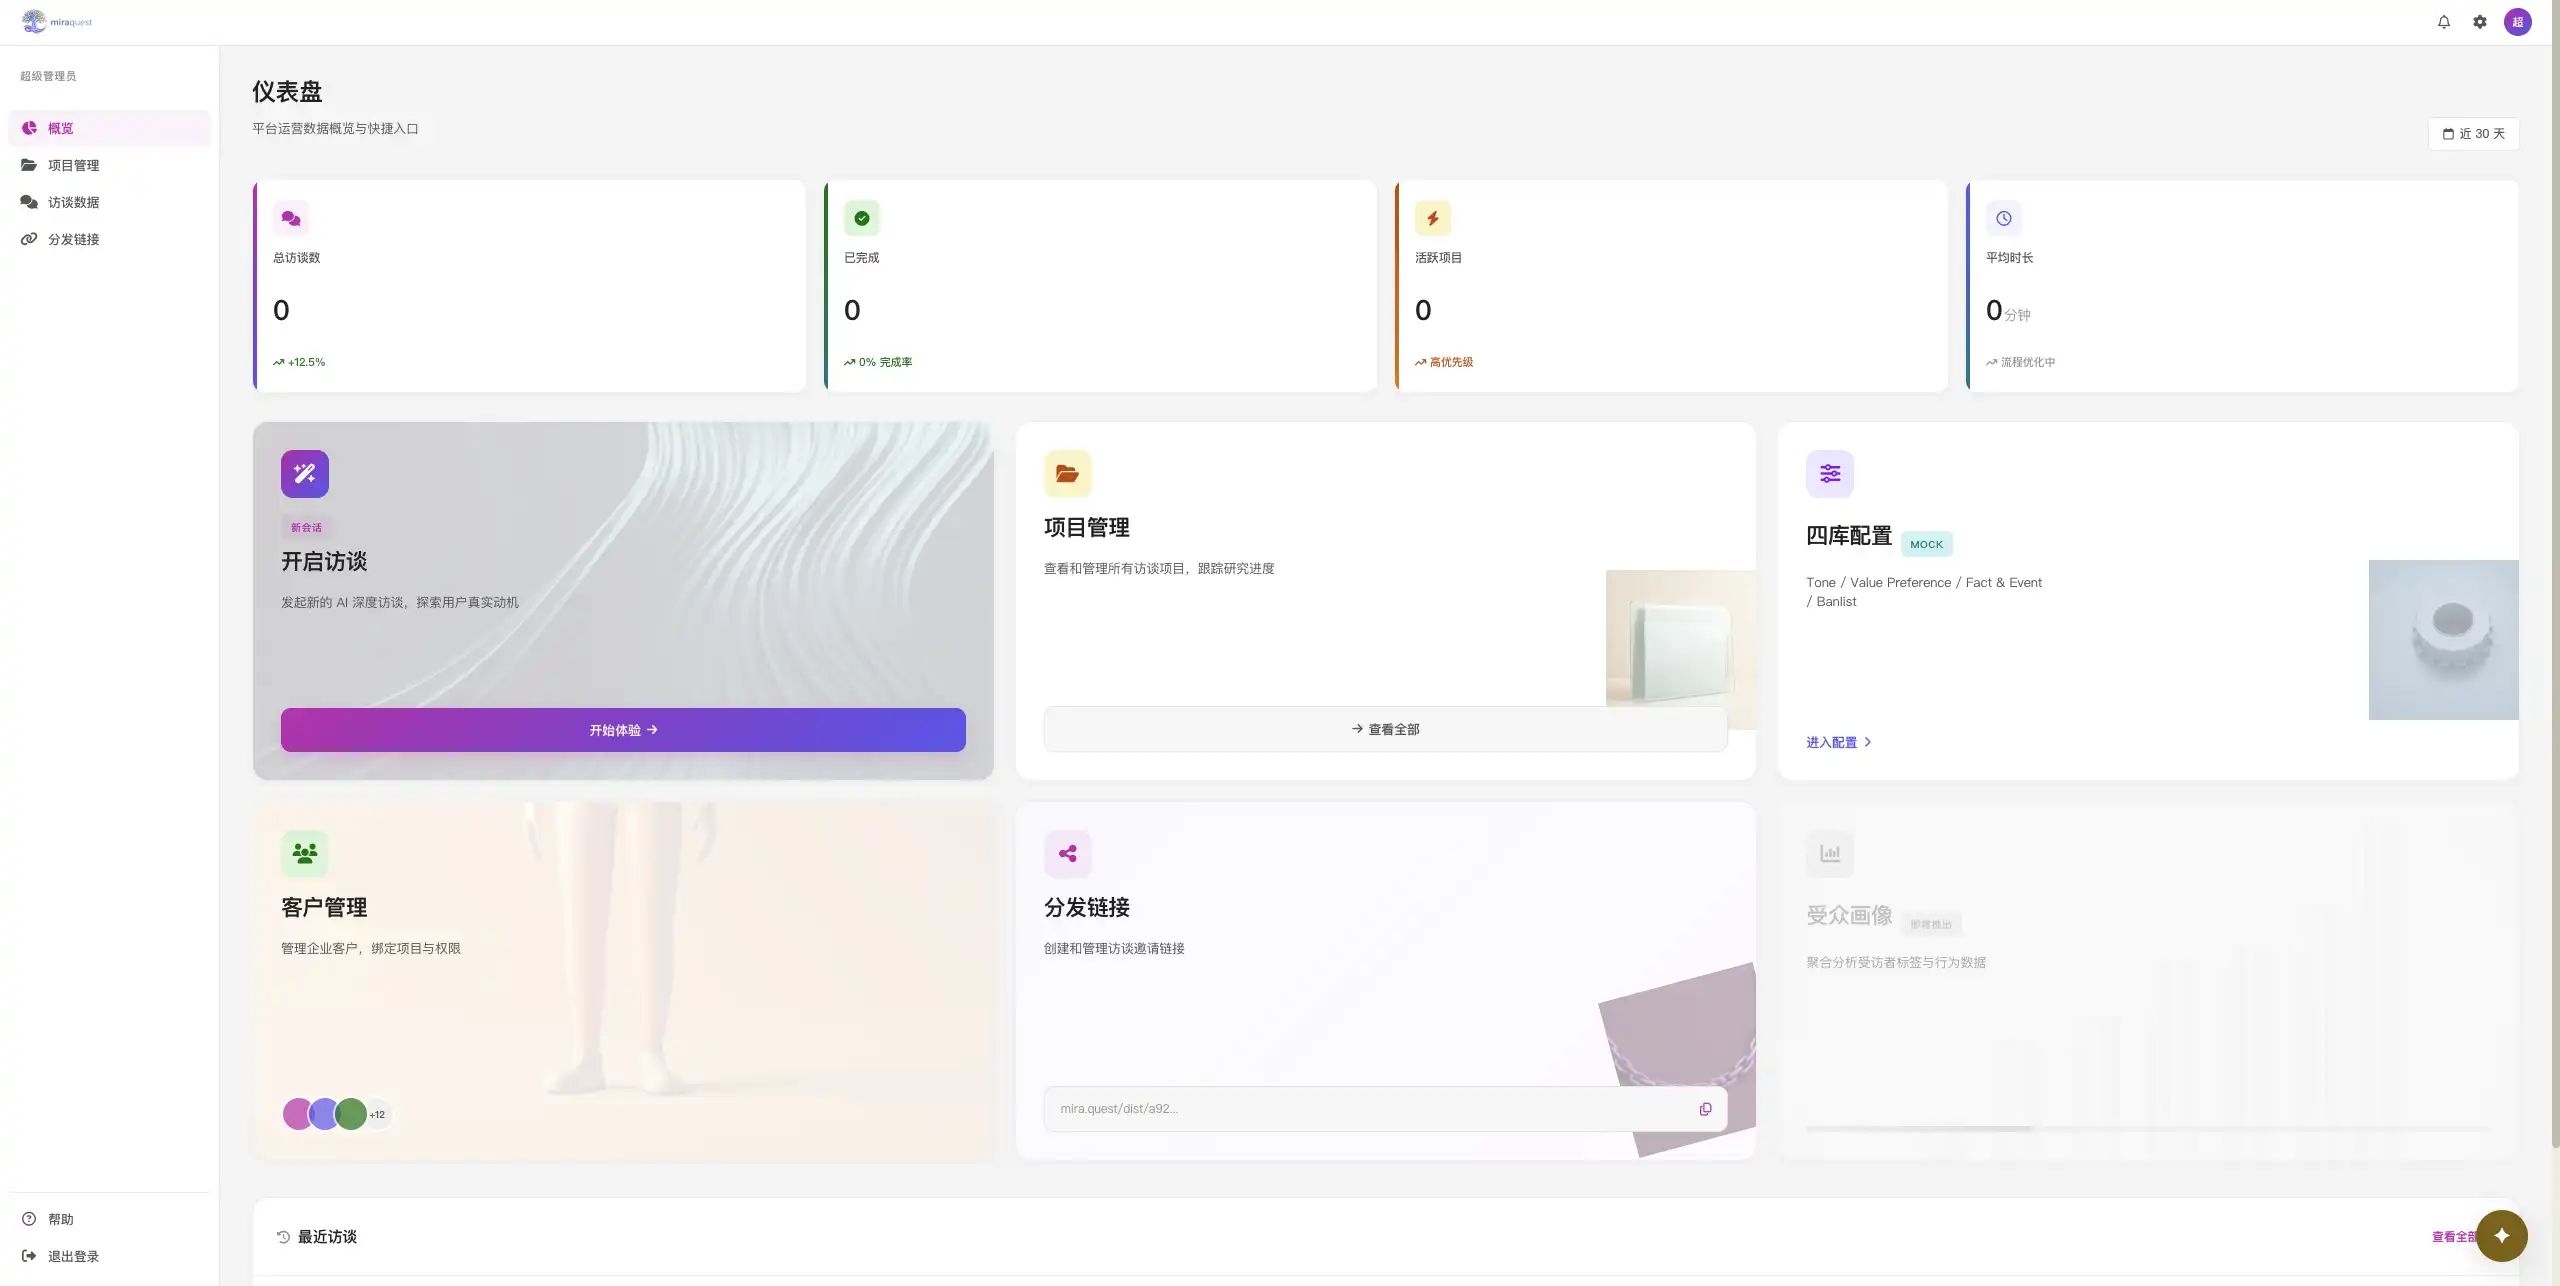Click the green people icon in 客户管理

pyautogui.click(x=305, y=854)
